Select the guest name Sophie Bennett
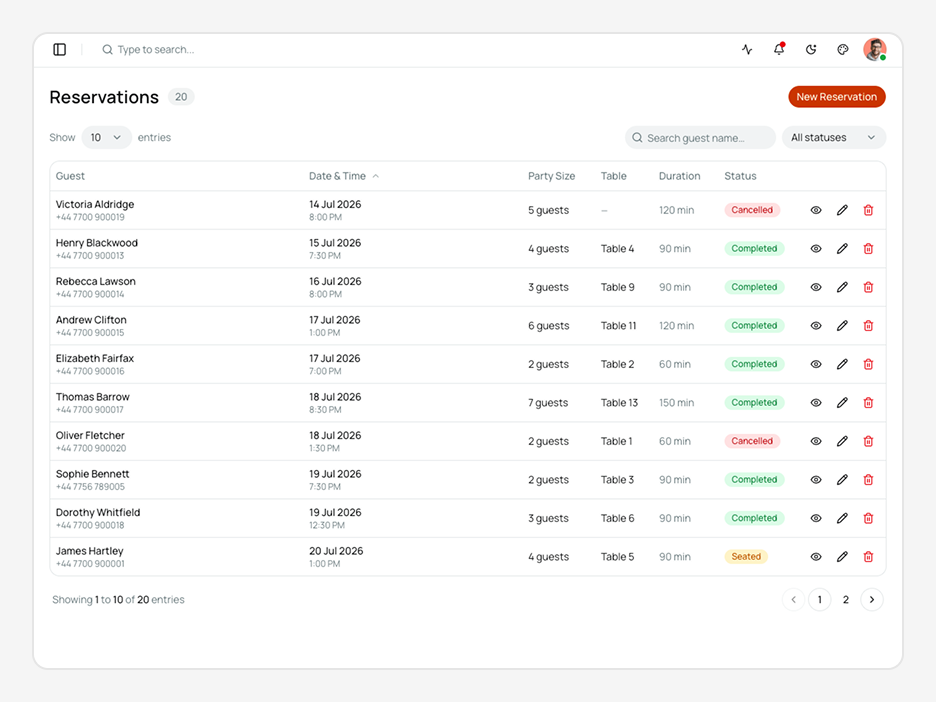936x702 pixels. coord(93,474)
